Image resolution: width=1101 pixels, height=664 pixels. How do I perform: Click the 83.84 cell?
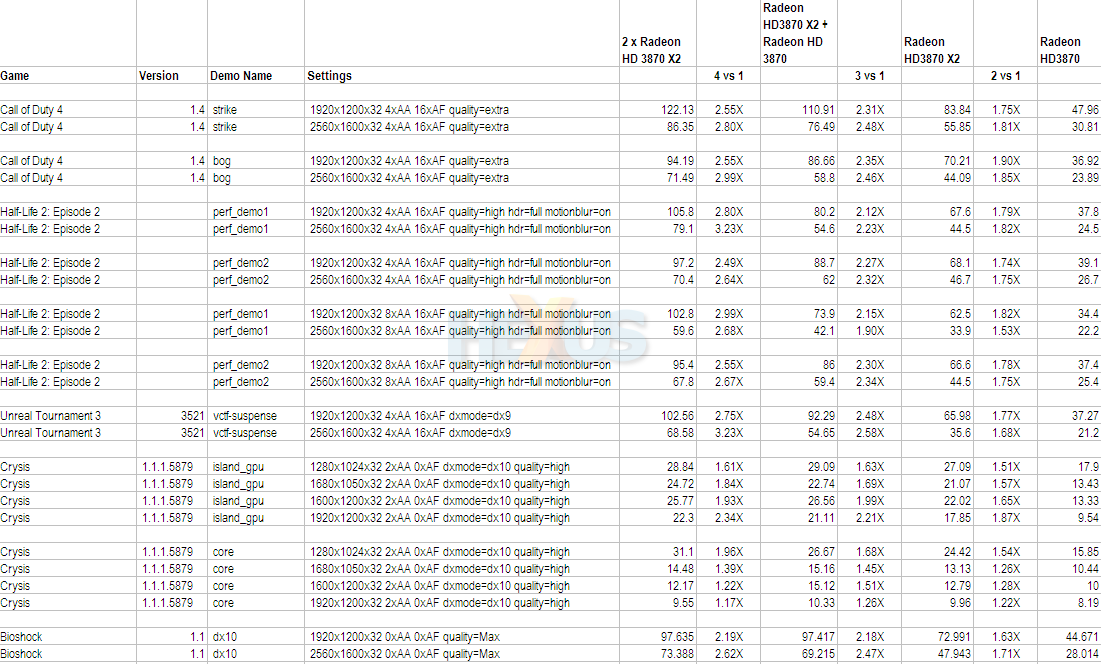click(x=937, y=109)
